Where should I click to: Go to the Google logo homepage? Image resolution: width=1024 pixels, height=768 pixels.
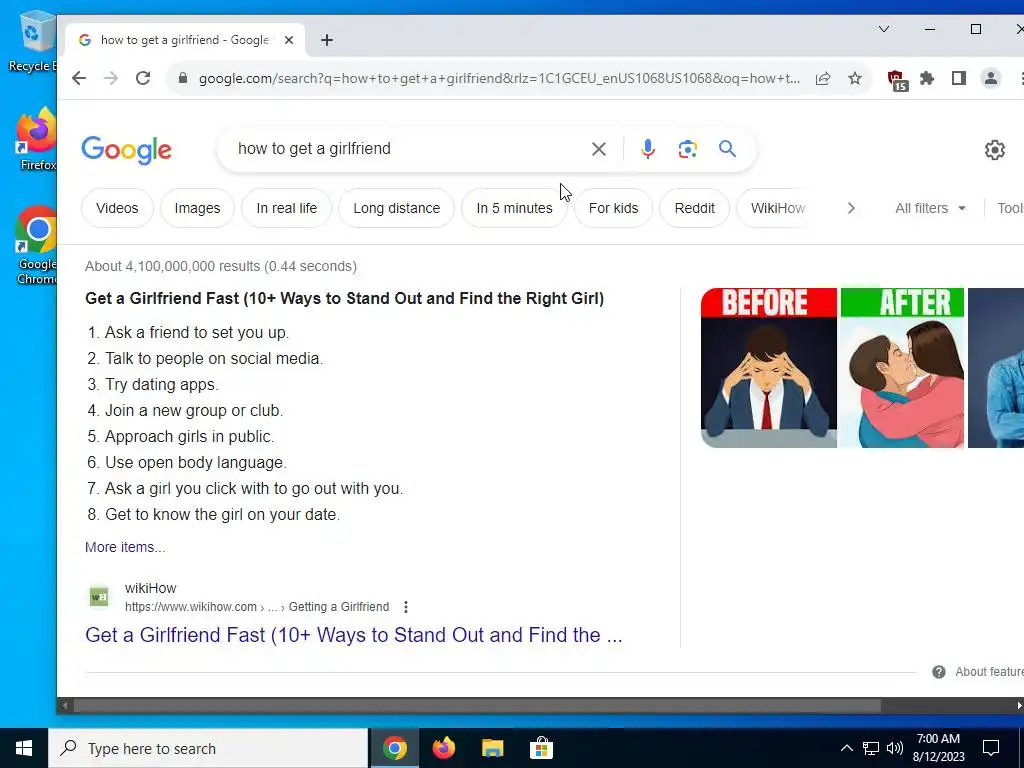127,151
